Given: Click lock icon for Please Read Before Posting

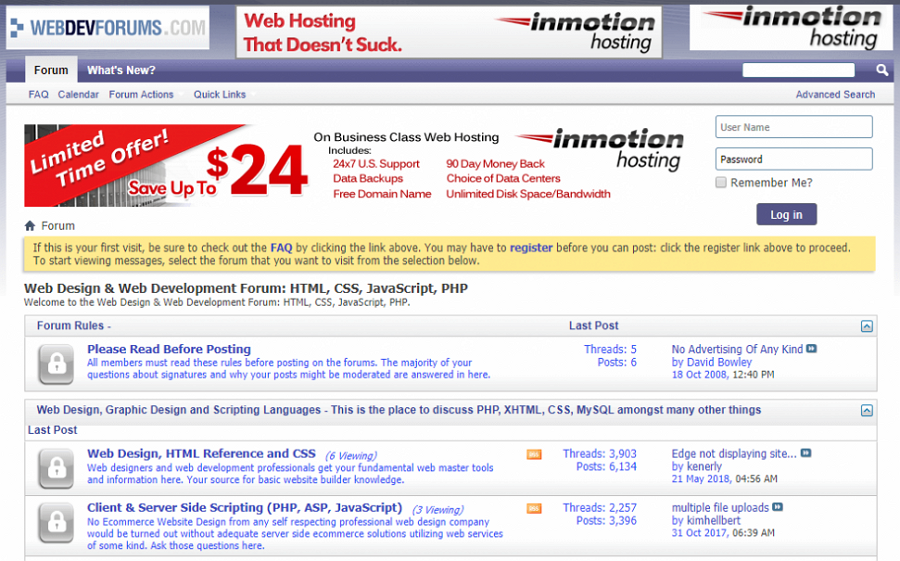Looking at the screenshot, I should tap(56, 364).
